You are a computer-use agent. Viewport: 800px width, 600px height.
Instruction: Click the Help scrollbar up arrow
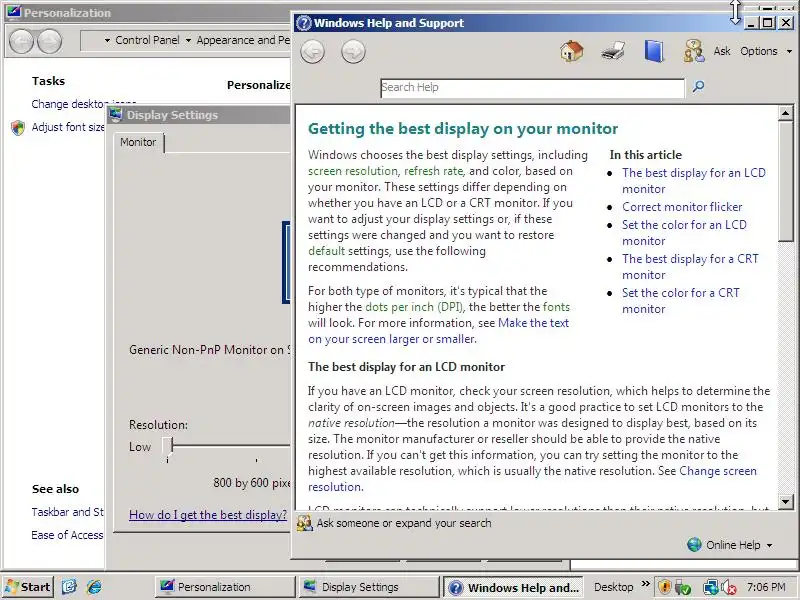click(785, 113)
